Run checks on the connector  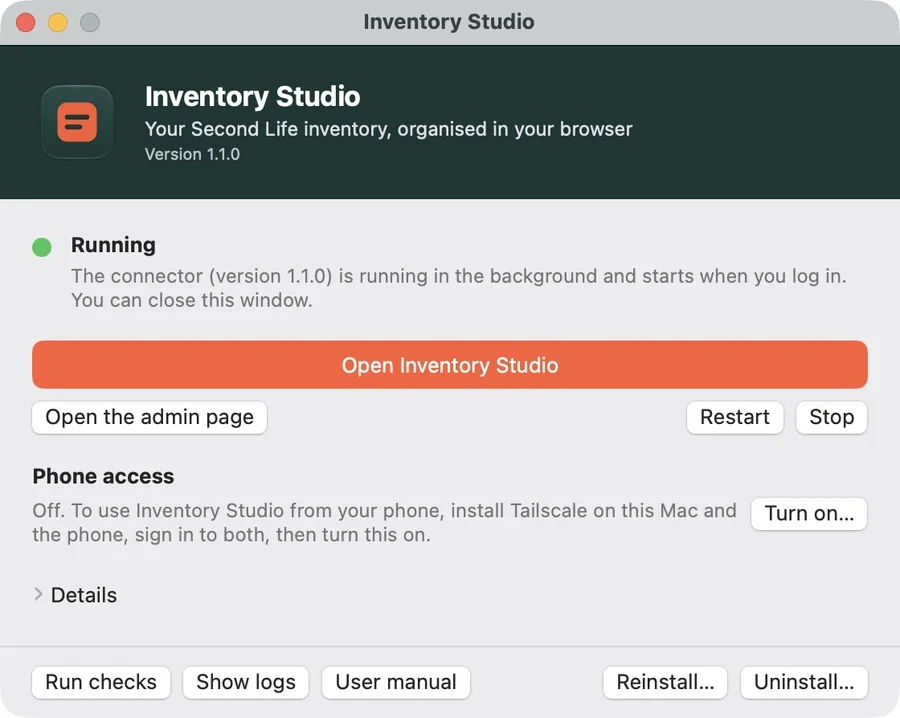[x=101, y=682]
